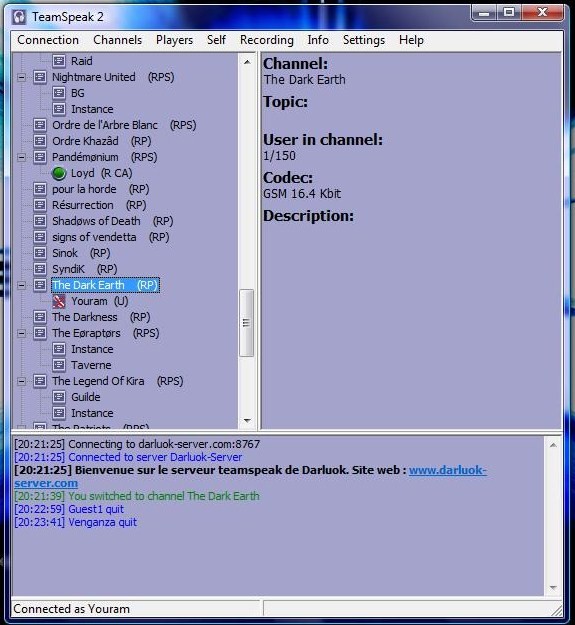Click icon of Instance under Nightmare United

coord(59,109)
